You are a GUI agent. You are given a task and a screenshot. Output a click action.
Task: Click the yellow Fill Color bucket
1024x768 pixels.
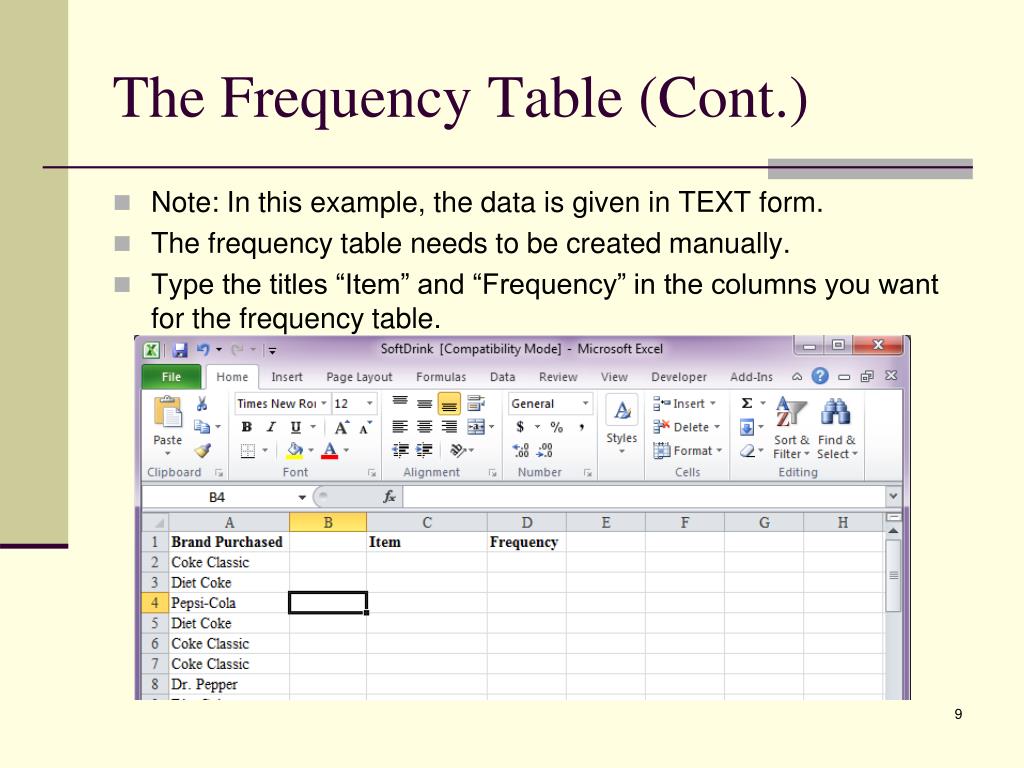(x=295, y=451)
